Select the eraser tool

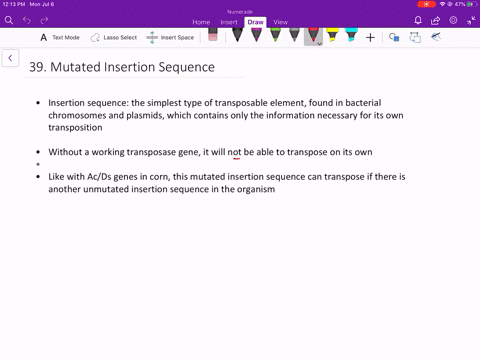pyautogui.click(x=213, y=35)
